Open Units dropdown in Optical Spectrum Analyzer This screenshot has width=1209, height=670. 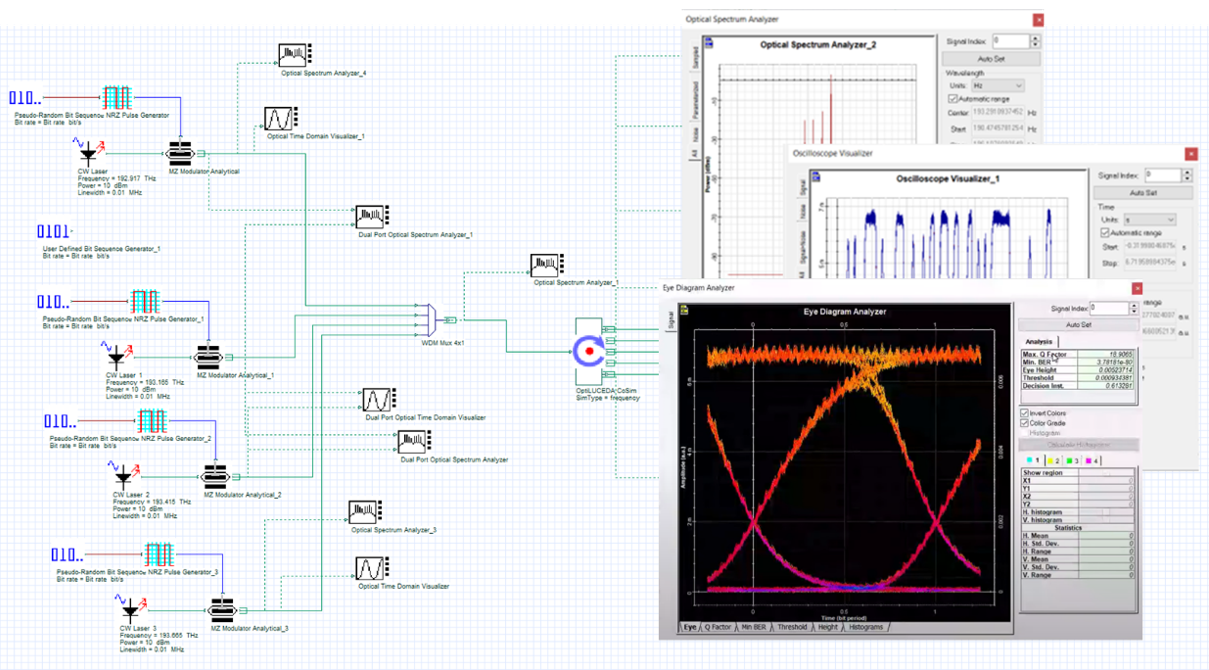coord(996,86)
